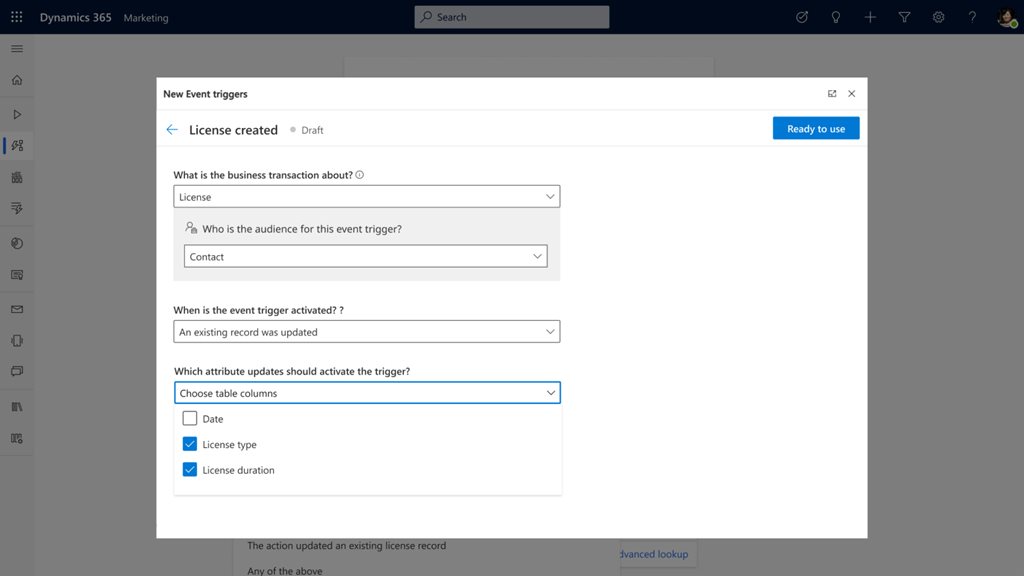The height and width of the screenshot is (576, 1024).
Task: Click the Advanced lookup link behind dialog
Action: (x=653, y=554)
